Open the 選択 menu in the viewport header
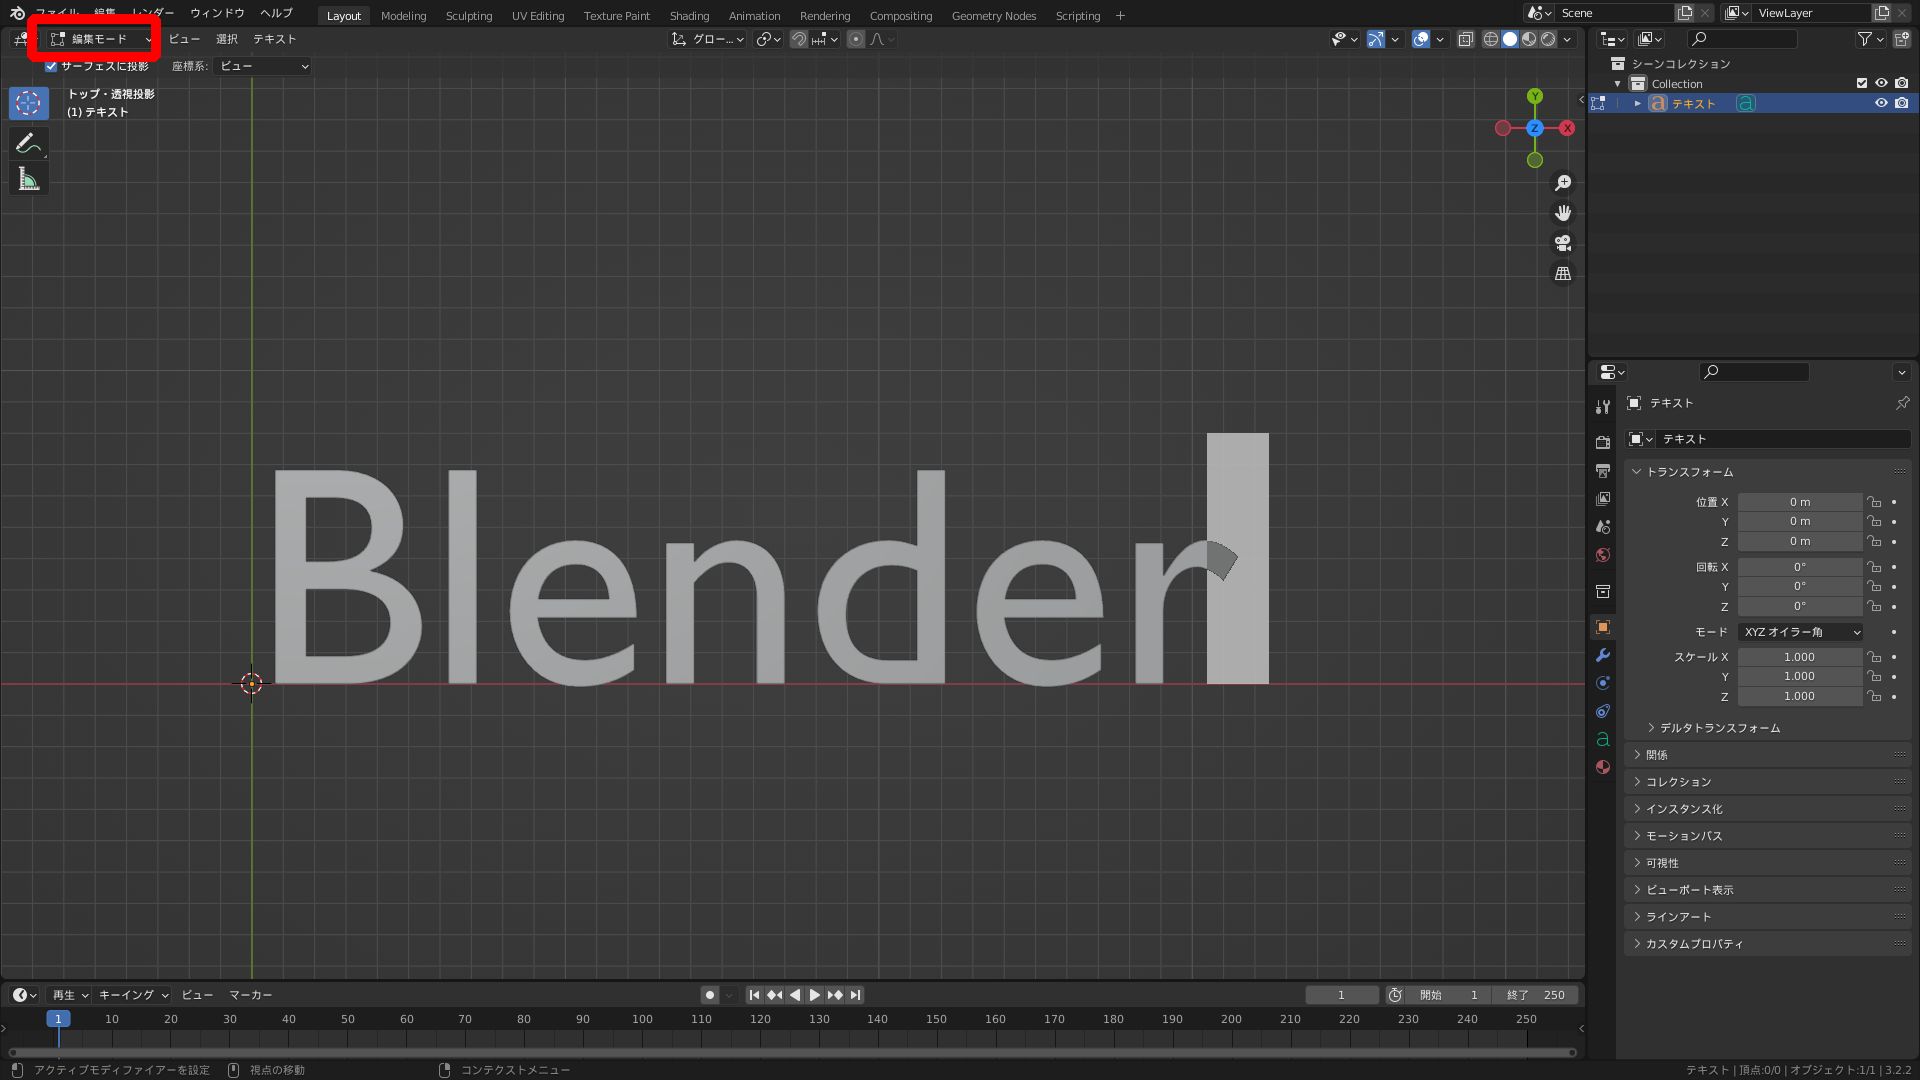Viewport: 1920px width, 1080px height. (226, 39)
